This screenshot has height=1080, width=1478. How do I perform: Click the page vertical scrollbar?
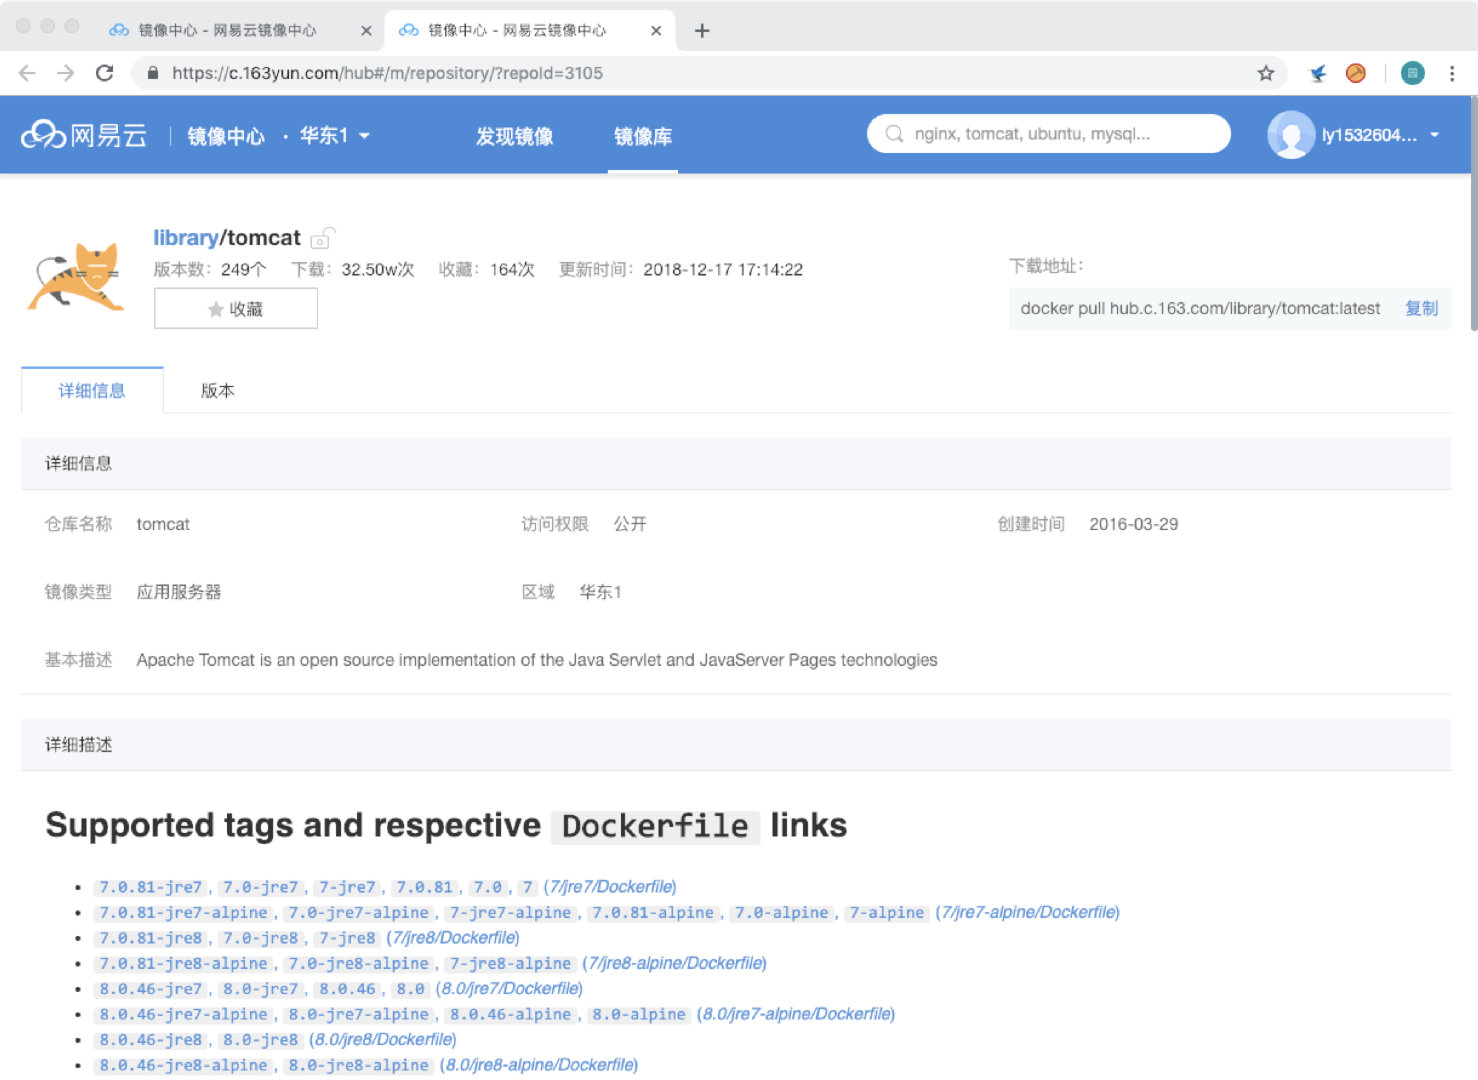pyautogui.click(x=1473, y=213)
